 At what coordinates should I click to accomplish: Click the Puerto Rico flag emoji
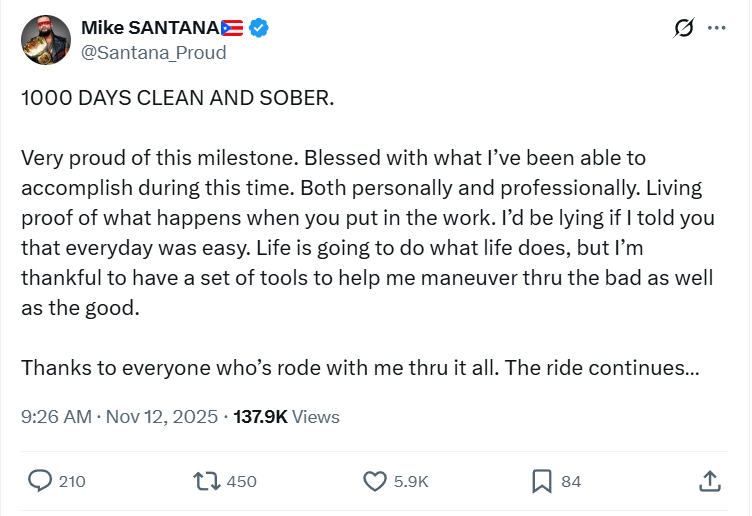coord(231,28)
